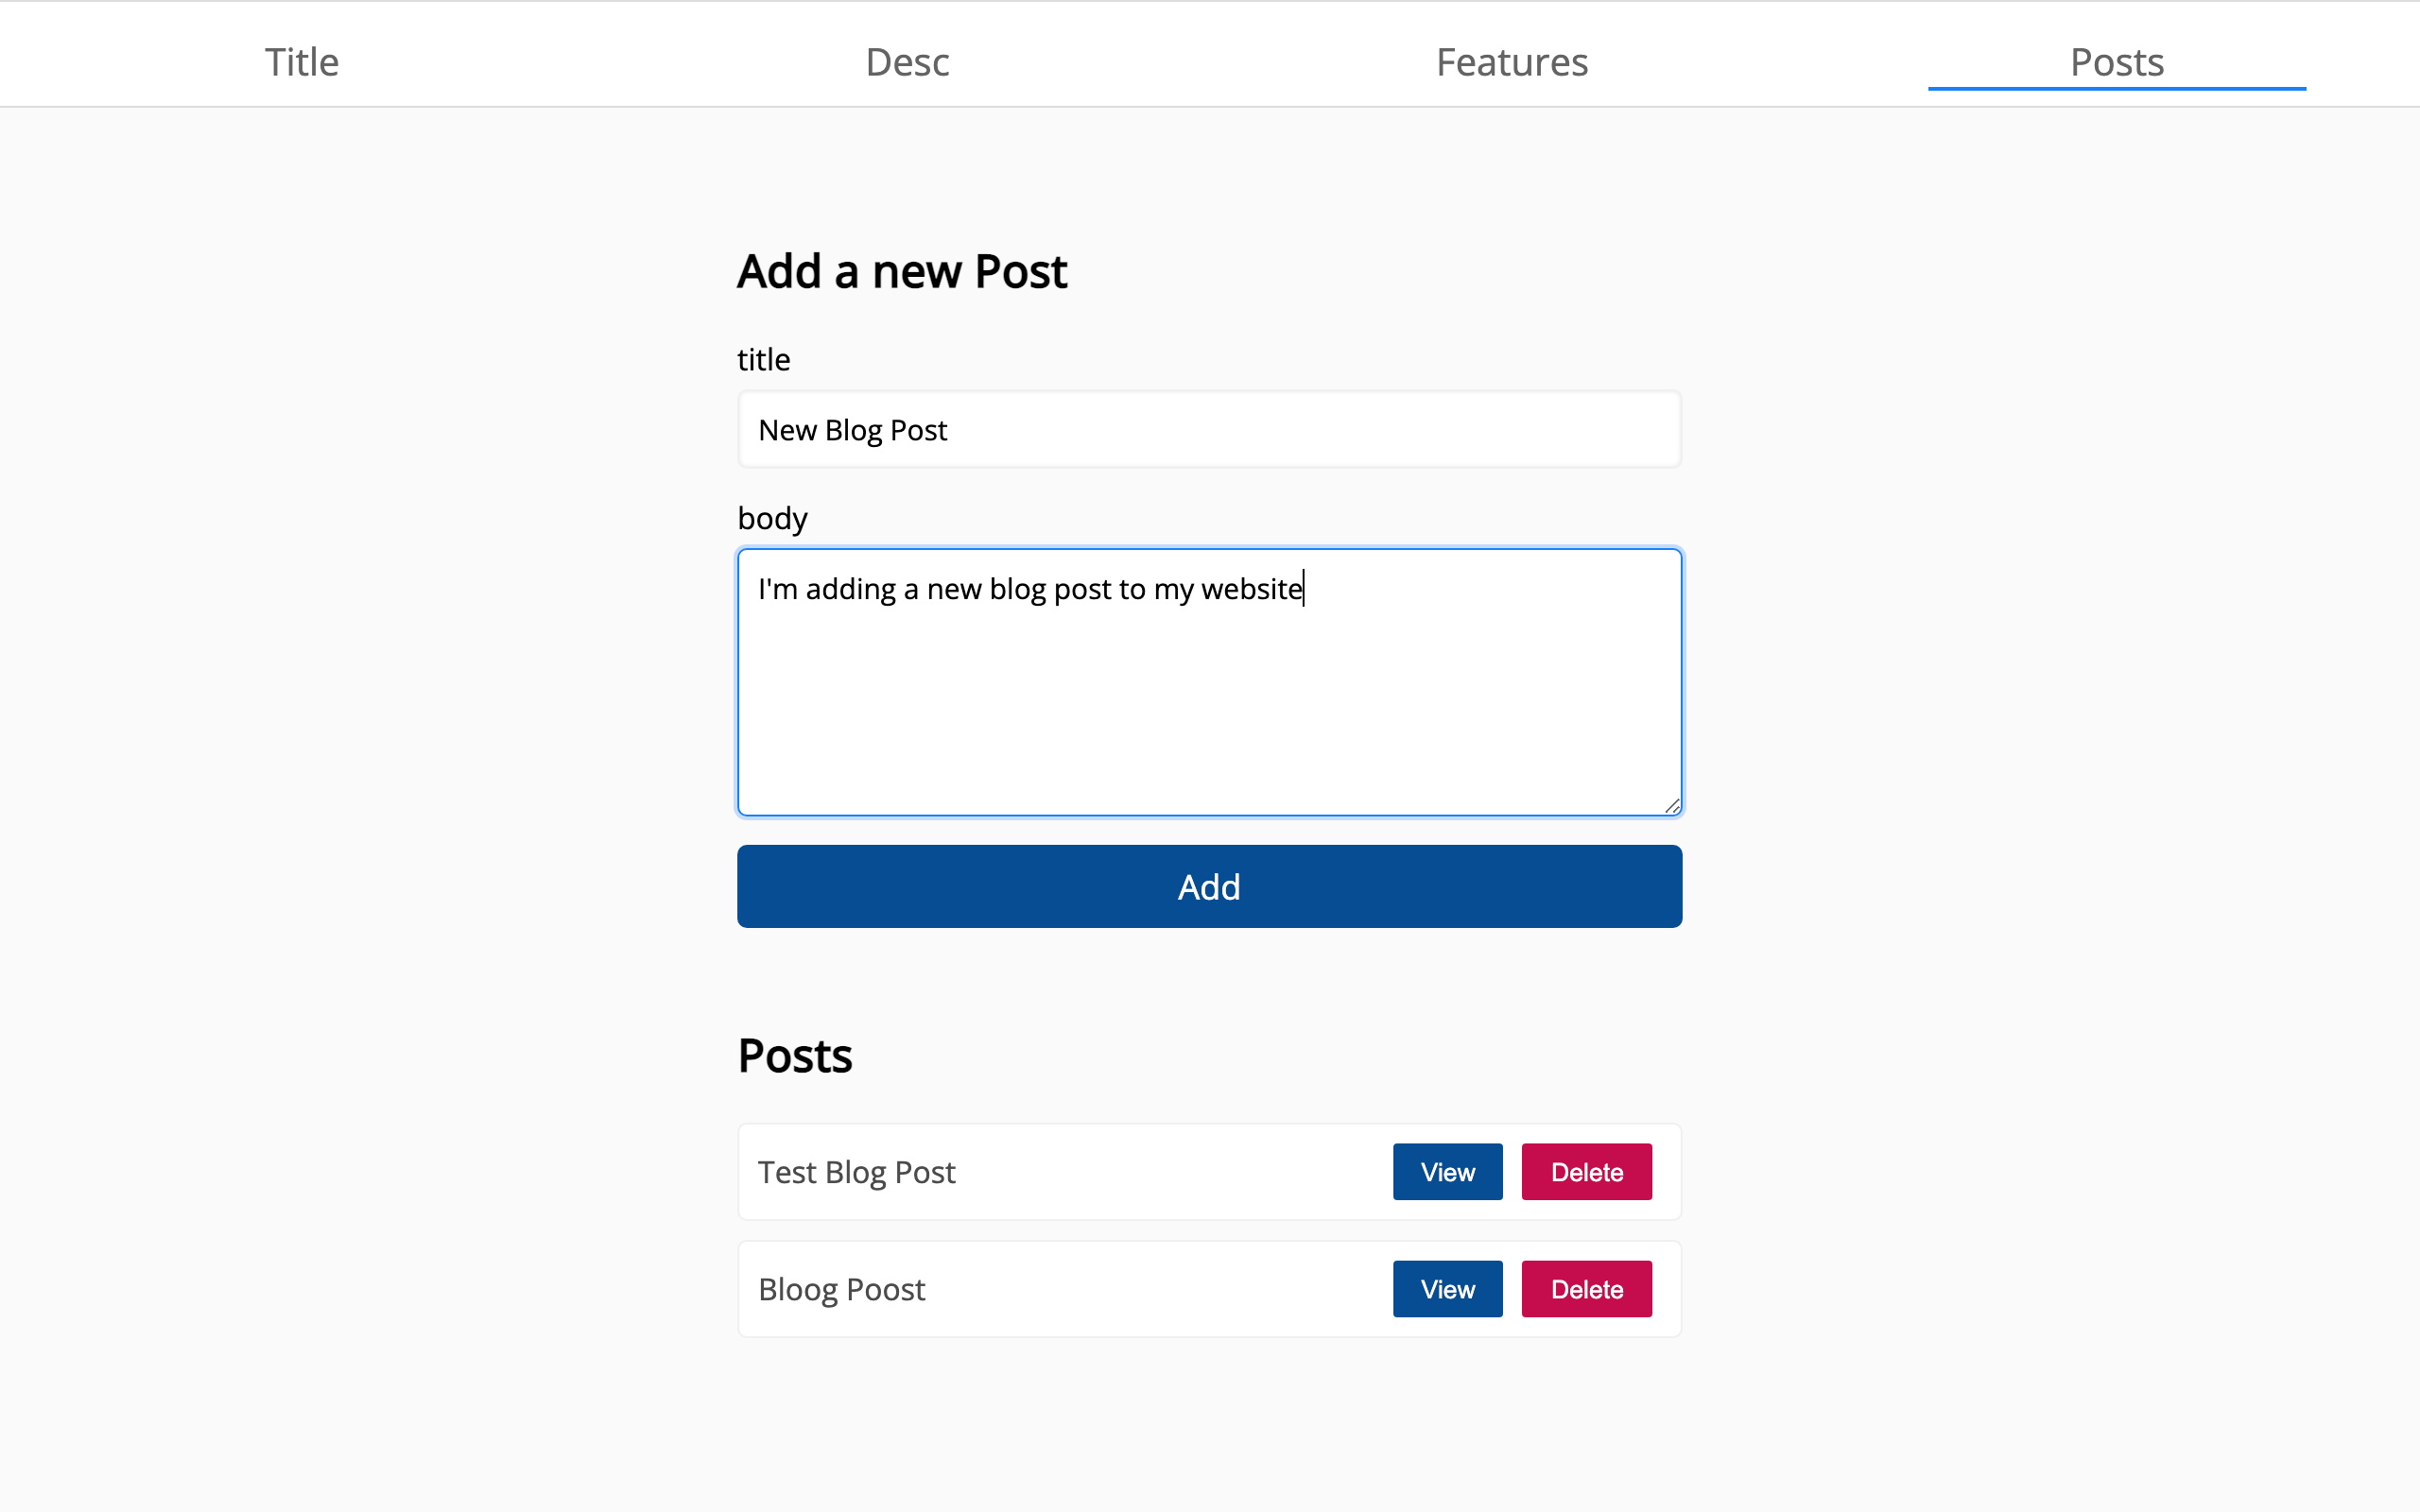Click the Posts section heading
Viewport: 2420px width, 1512px height.
[x=794, y=1055]
